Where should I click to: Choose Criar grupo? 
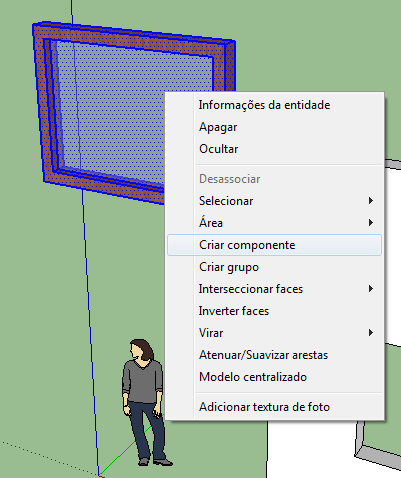274,267
